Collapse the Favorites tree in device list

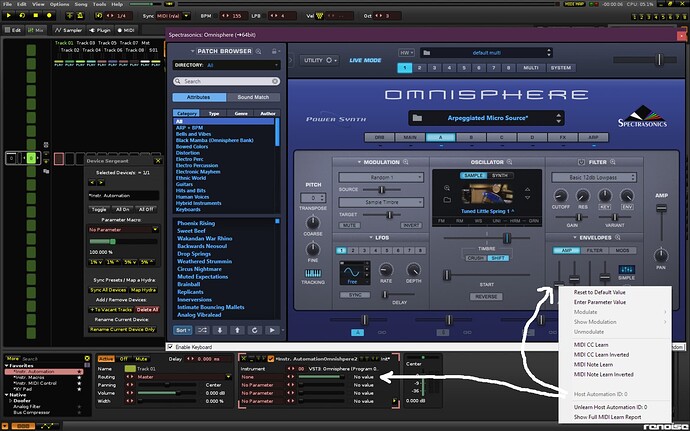(x=7, y=365)
